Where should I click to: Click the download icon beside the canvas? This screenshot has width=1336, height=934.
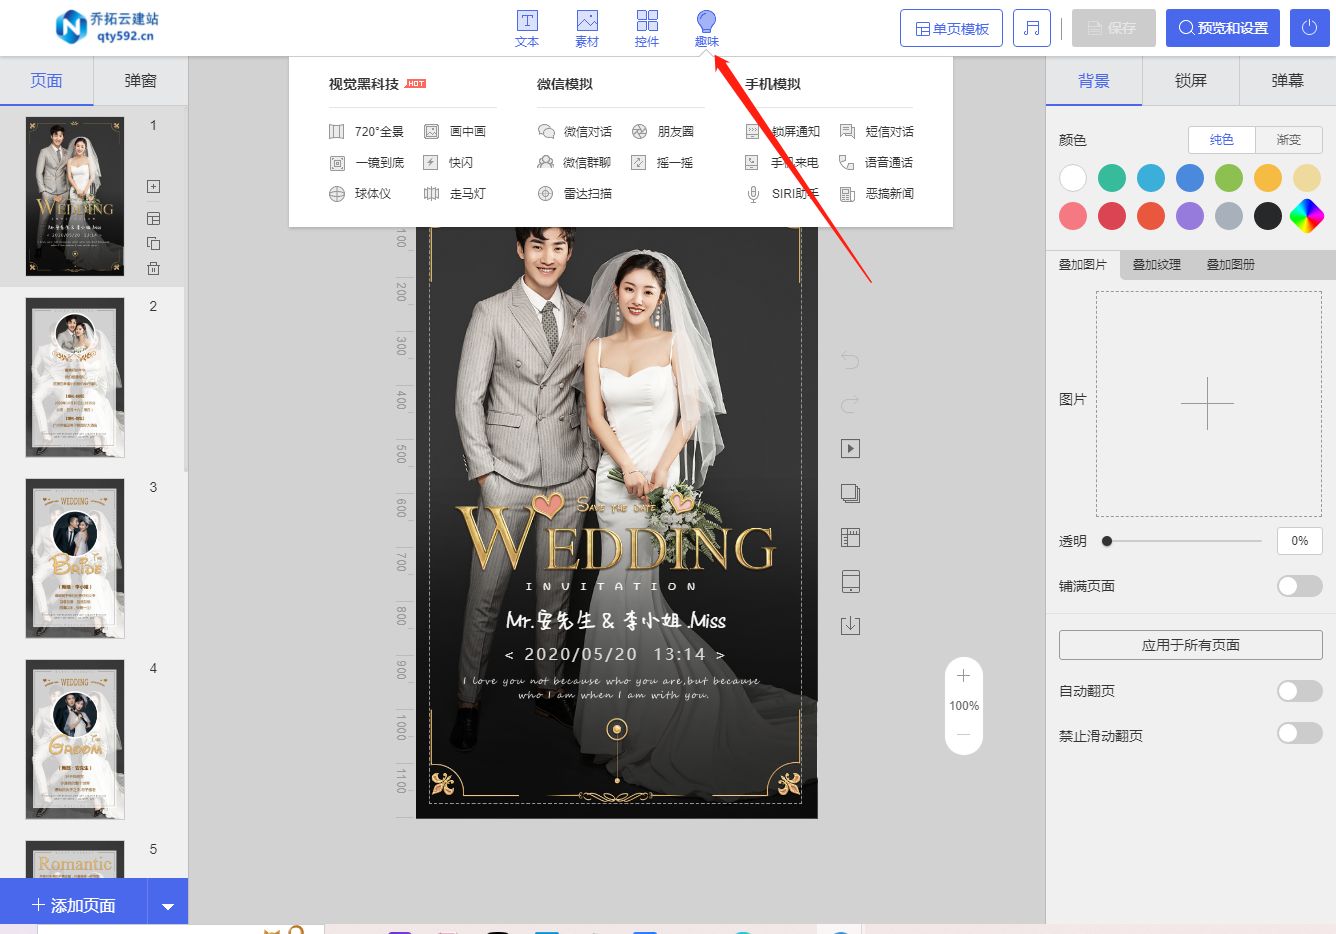850,625
